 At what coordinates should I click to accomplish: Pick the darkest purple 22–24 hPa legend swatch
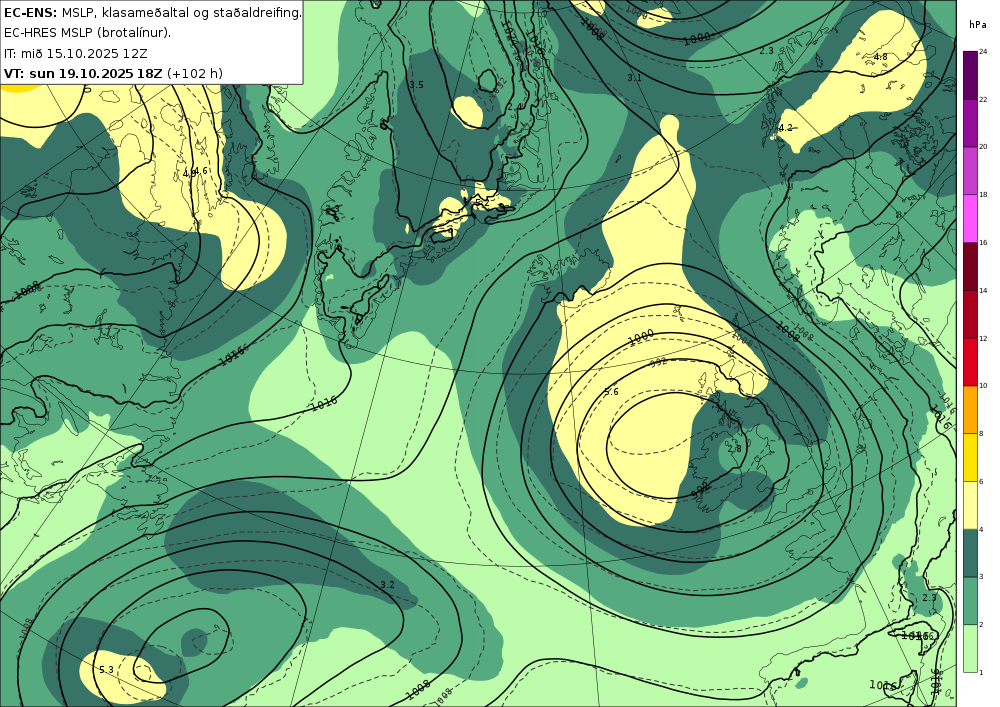point(970,75)
